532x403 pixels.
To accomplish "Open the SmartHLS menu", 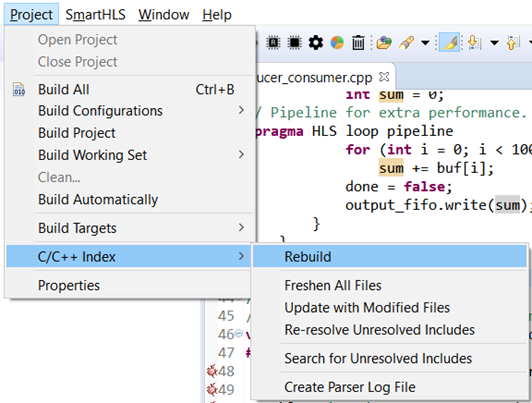I will click(95, 15).
